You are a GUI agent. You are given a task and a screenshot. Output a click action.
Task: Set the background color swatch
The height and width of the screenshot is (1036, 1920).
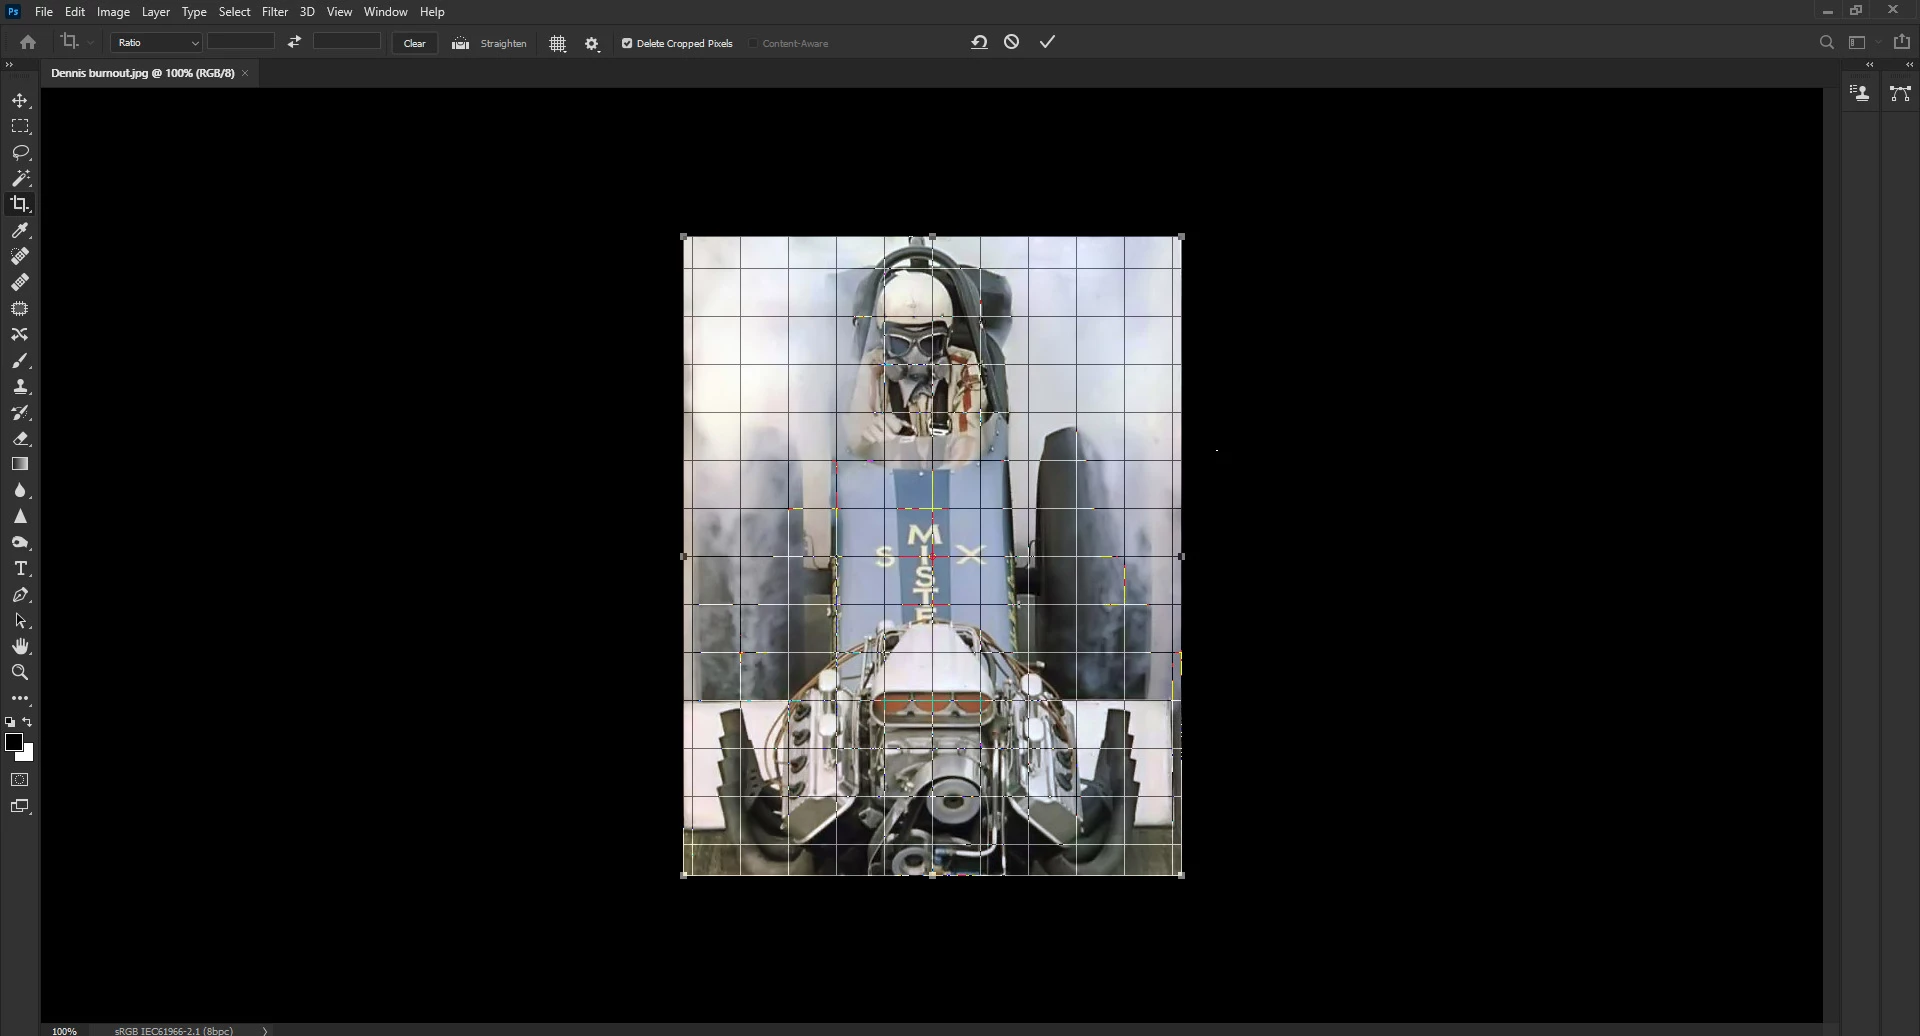27,754
